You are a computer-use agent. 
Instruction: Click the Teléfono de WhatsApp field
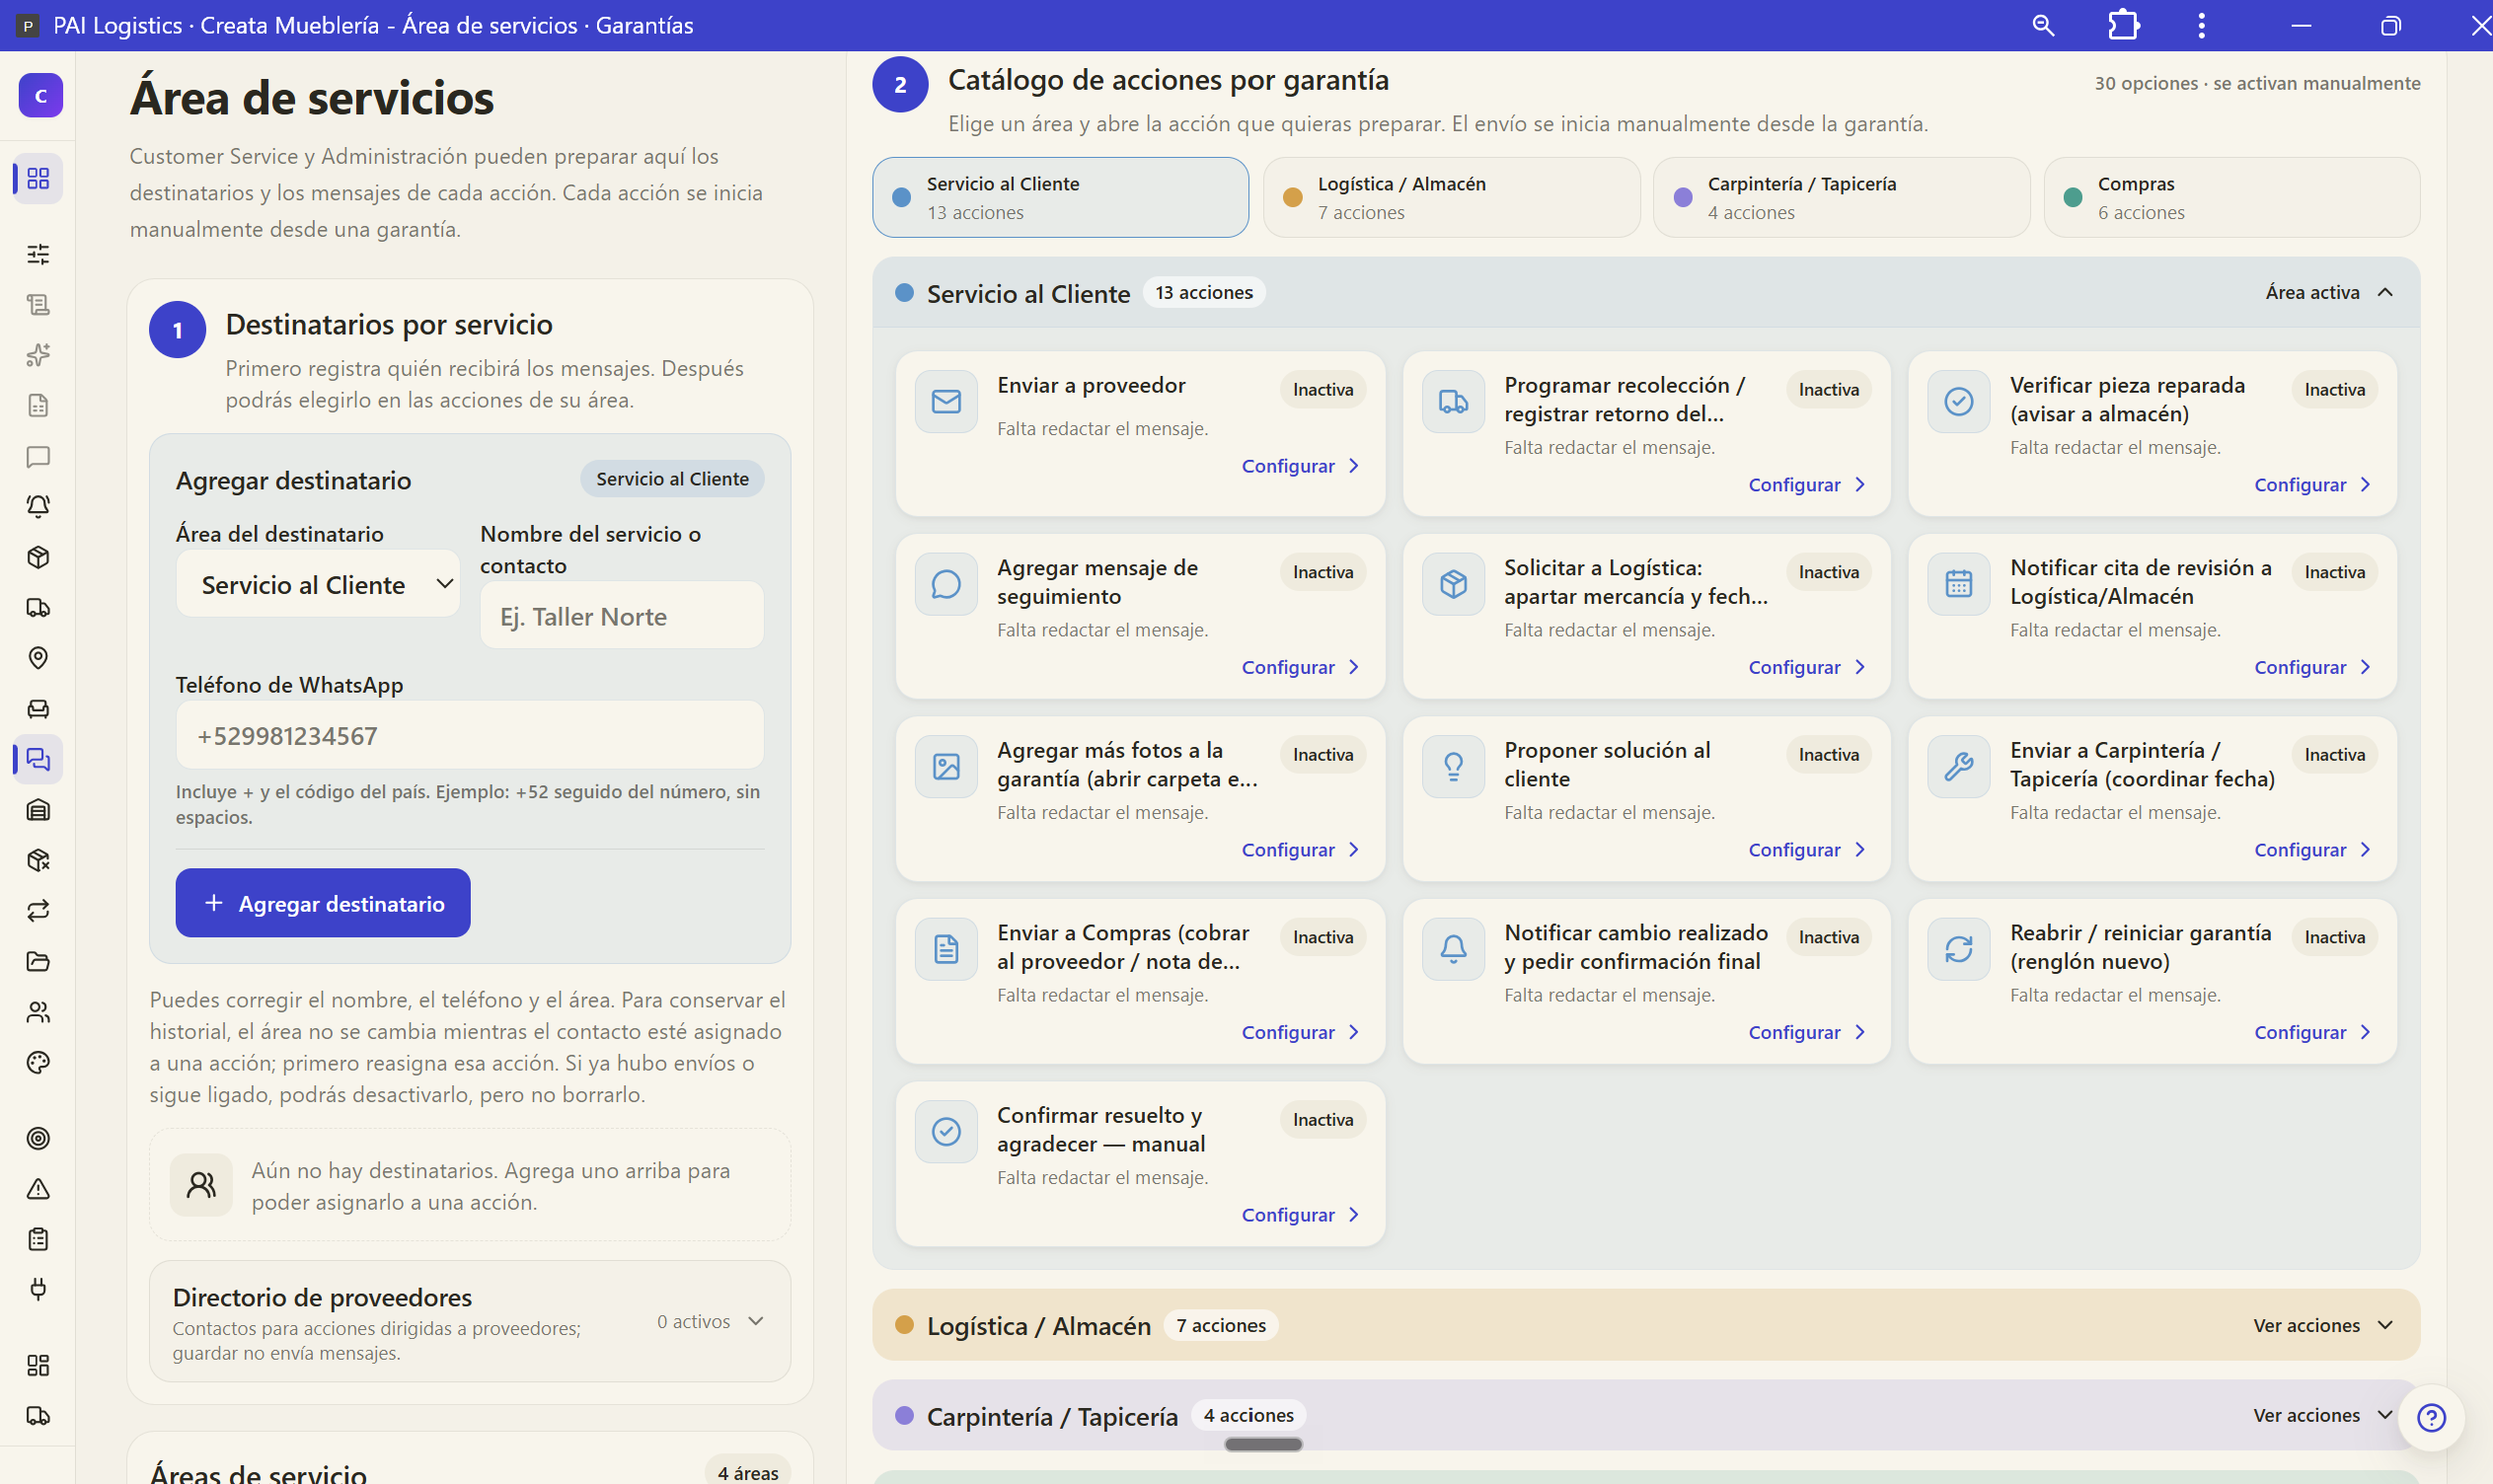(x=470, y=736)
